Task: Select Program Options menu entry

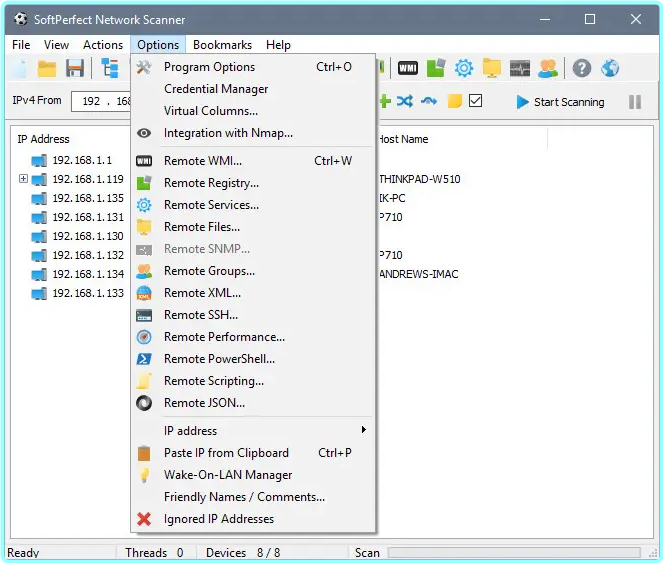Action: point(253,67)
